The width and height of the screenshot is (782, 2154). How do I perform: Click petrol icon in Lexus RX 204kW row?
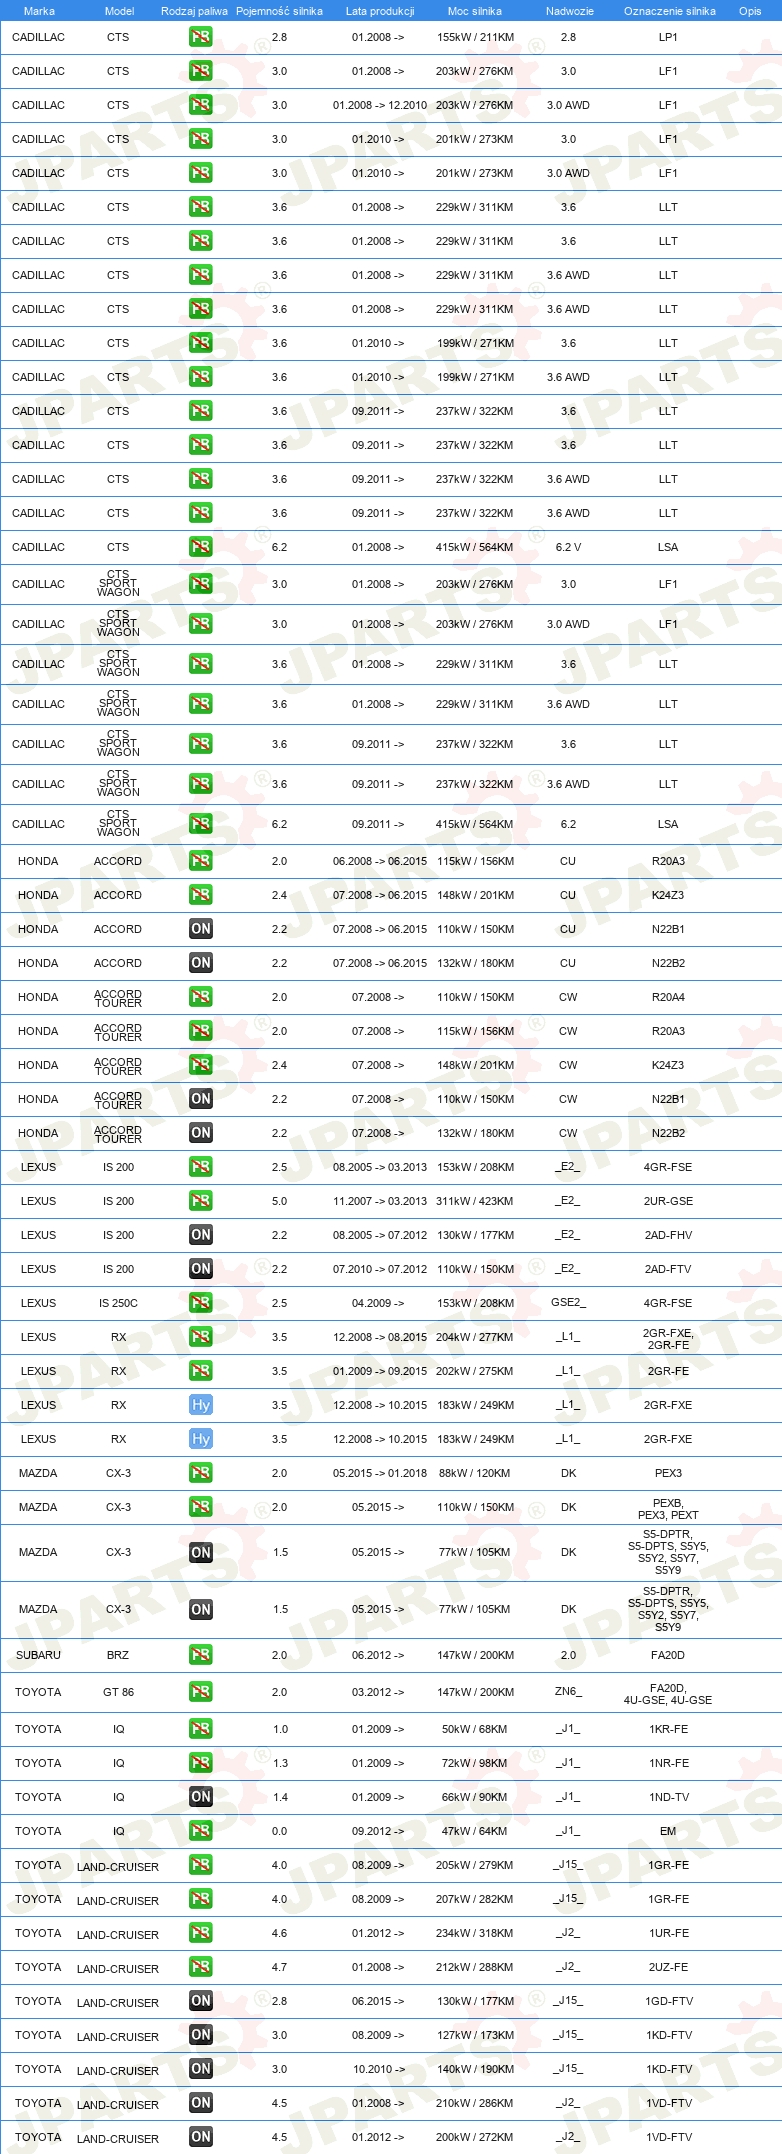(x=201, y=1337)
